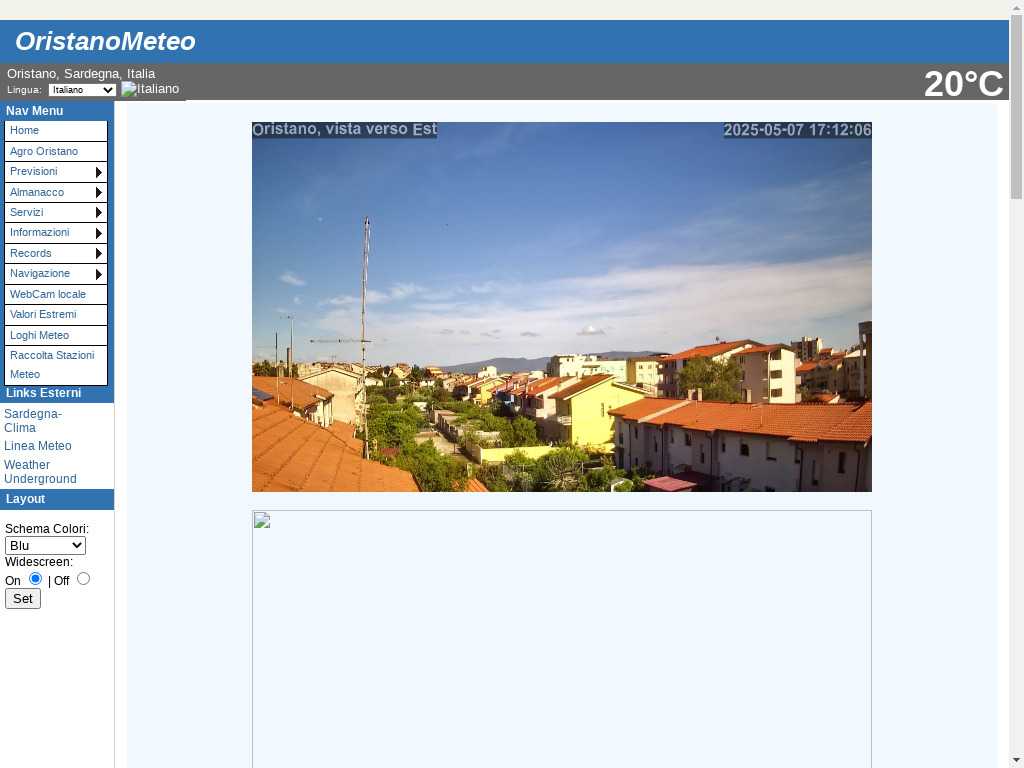Open the Home nav menu item
Image resolution: width=1024 pixels, height=768 pixels.
click(x=56, y=131)
